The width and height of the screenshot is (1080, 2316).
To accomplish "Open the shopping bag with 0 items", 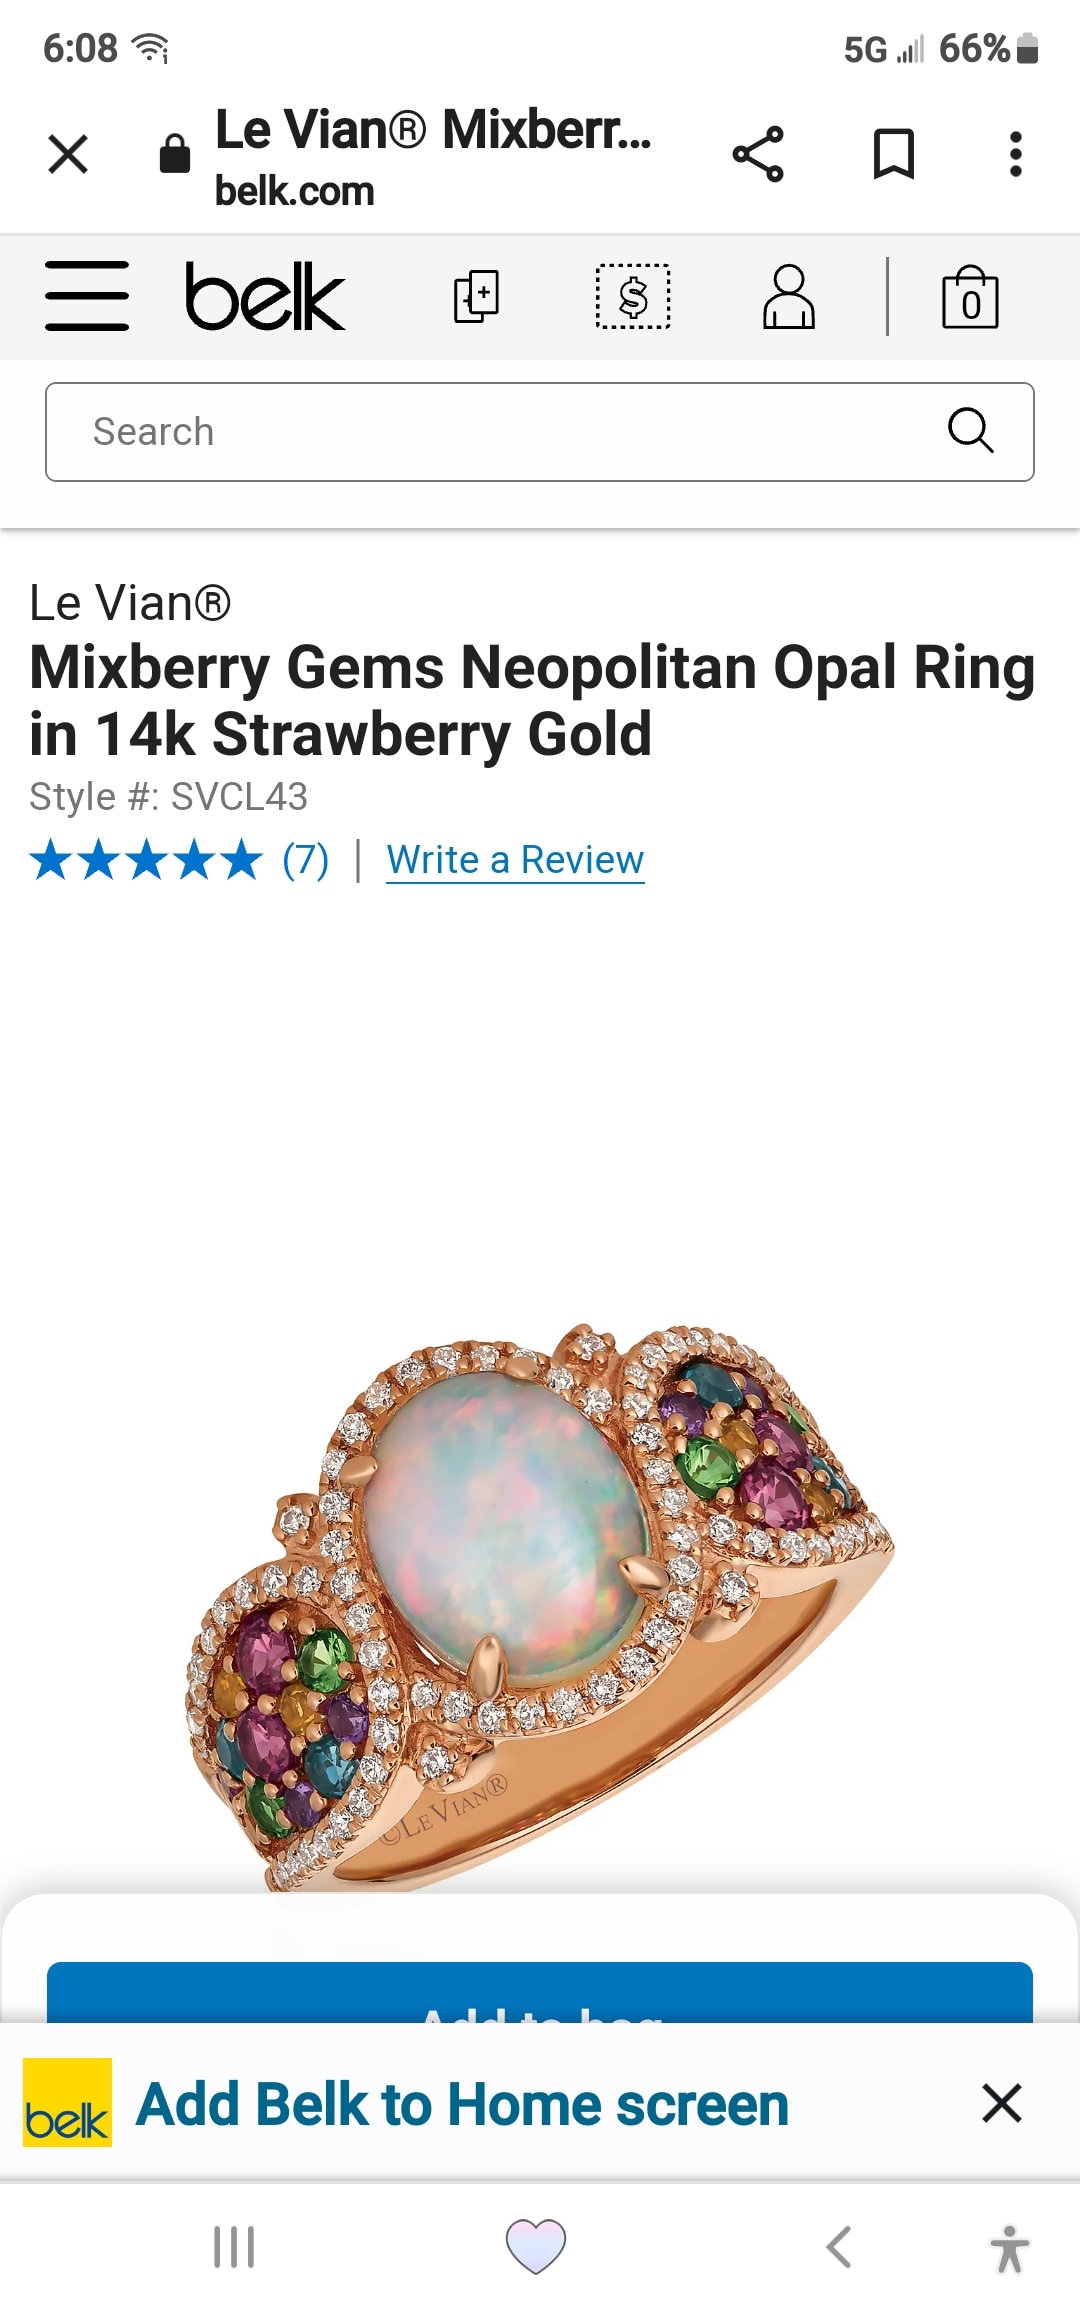I will pos(970,297).
